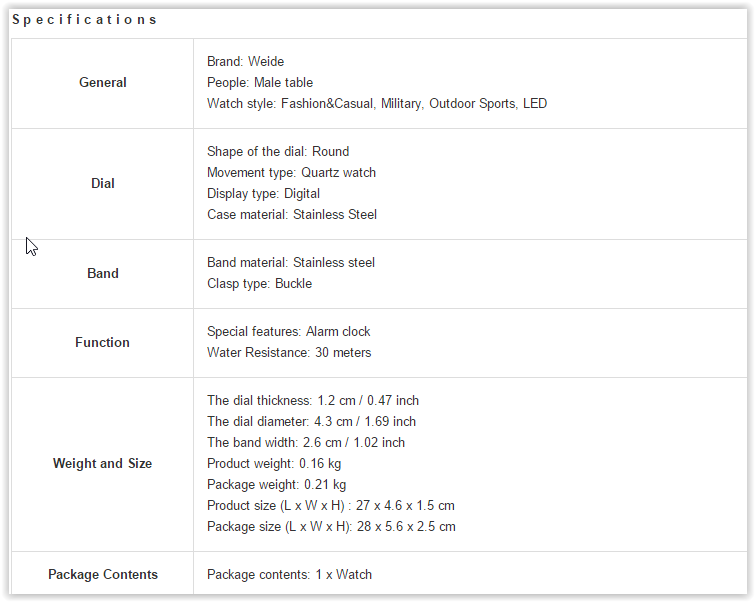The image size is (755, 602).
Task: Click Display type: Digital line
Action: (x=263, y=194)
